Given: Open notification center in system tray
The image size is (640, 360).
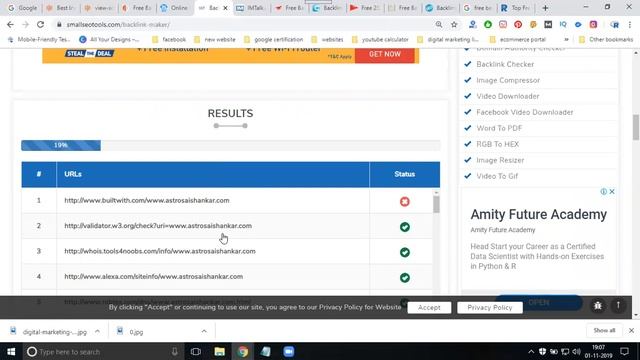Looking at the screenshot, I should [x=624, y=351].
